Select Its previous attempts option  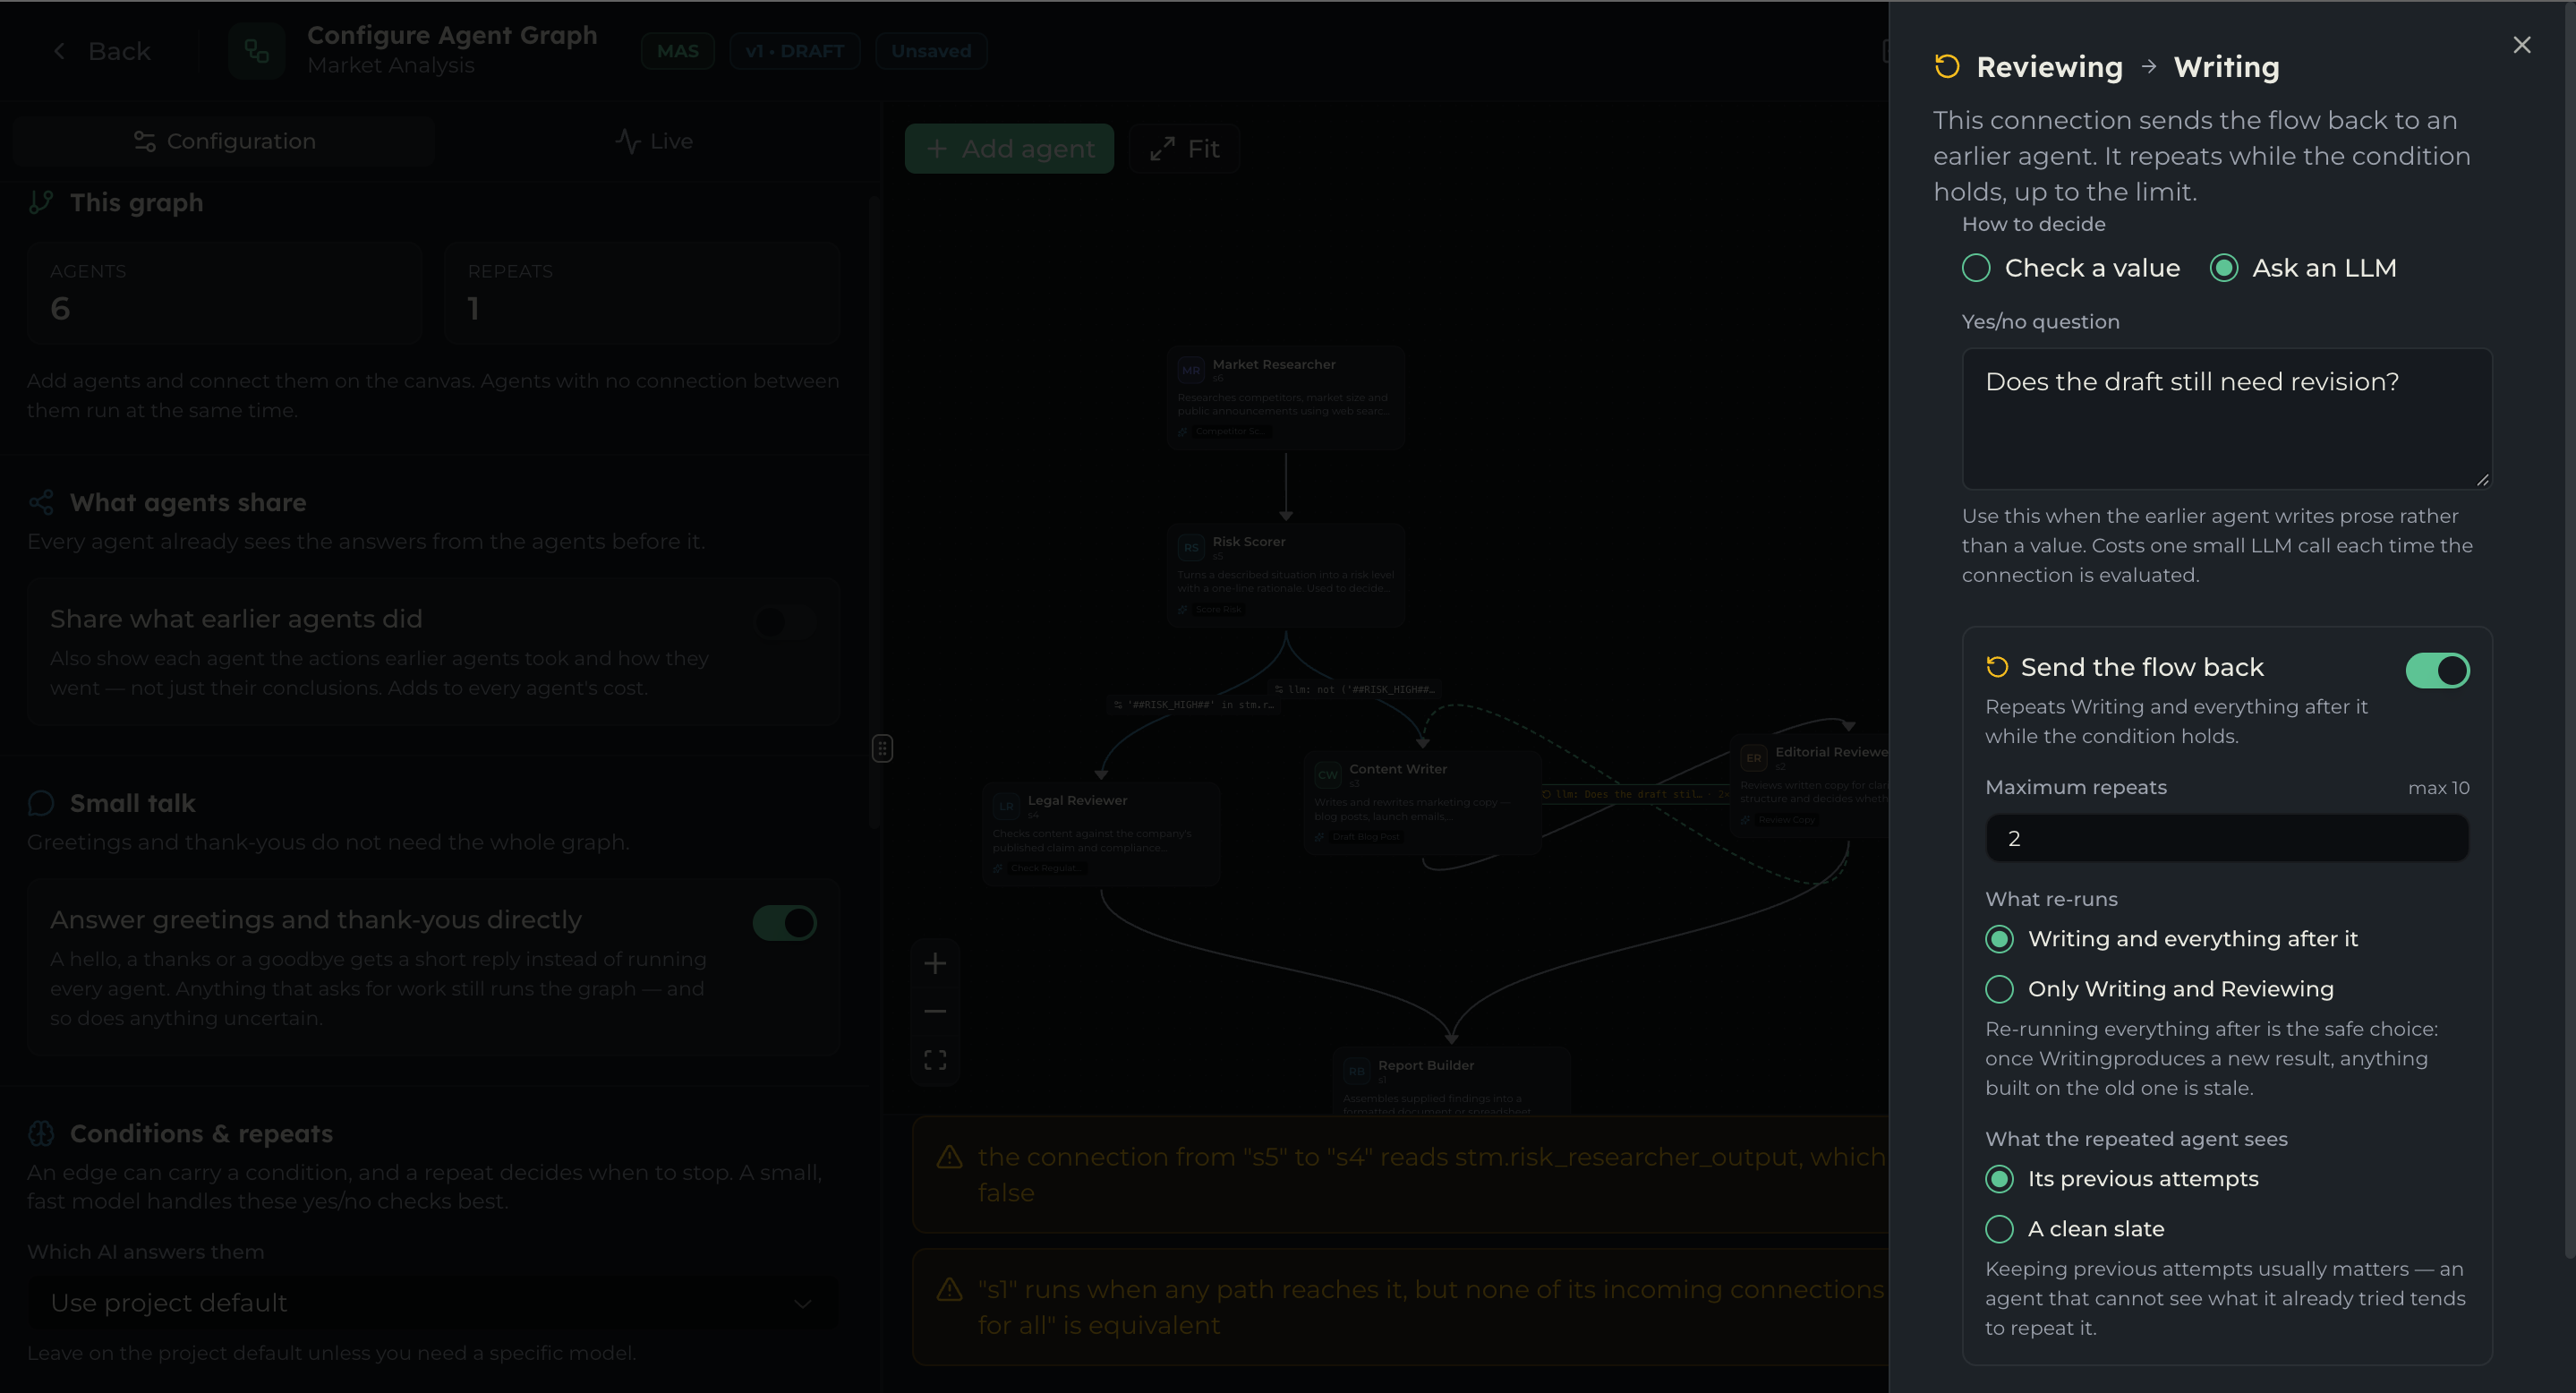pyautogui.click(x=2122, y=1178)
